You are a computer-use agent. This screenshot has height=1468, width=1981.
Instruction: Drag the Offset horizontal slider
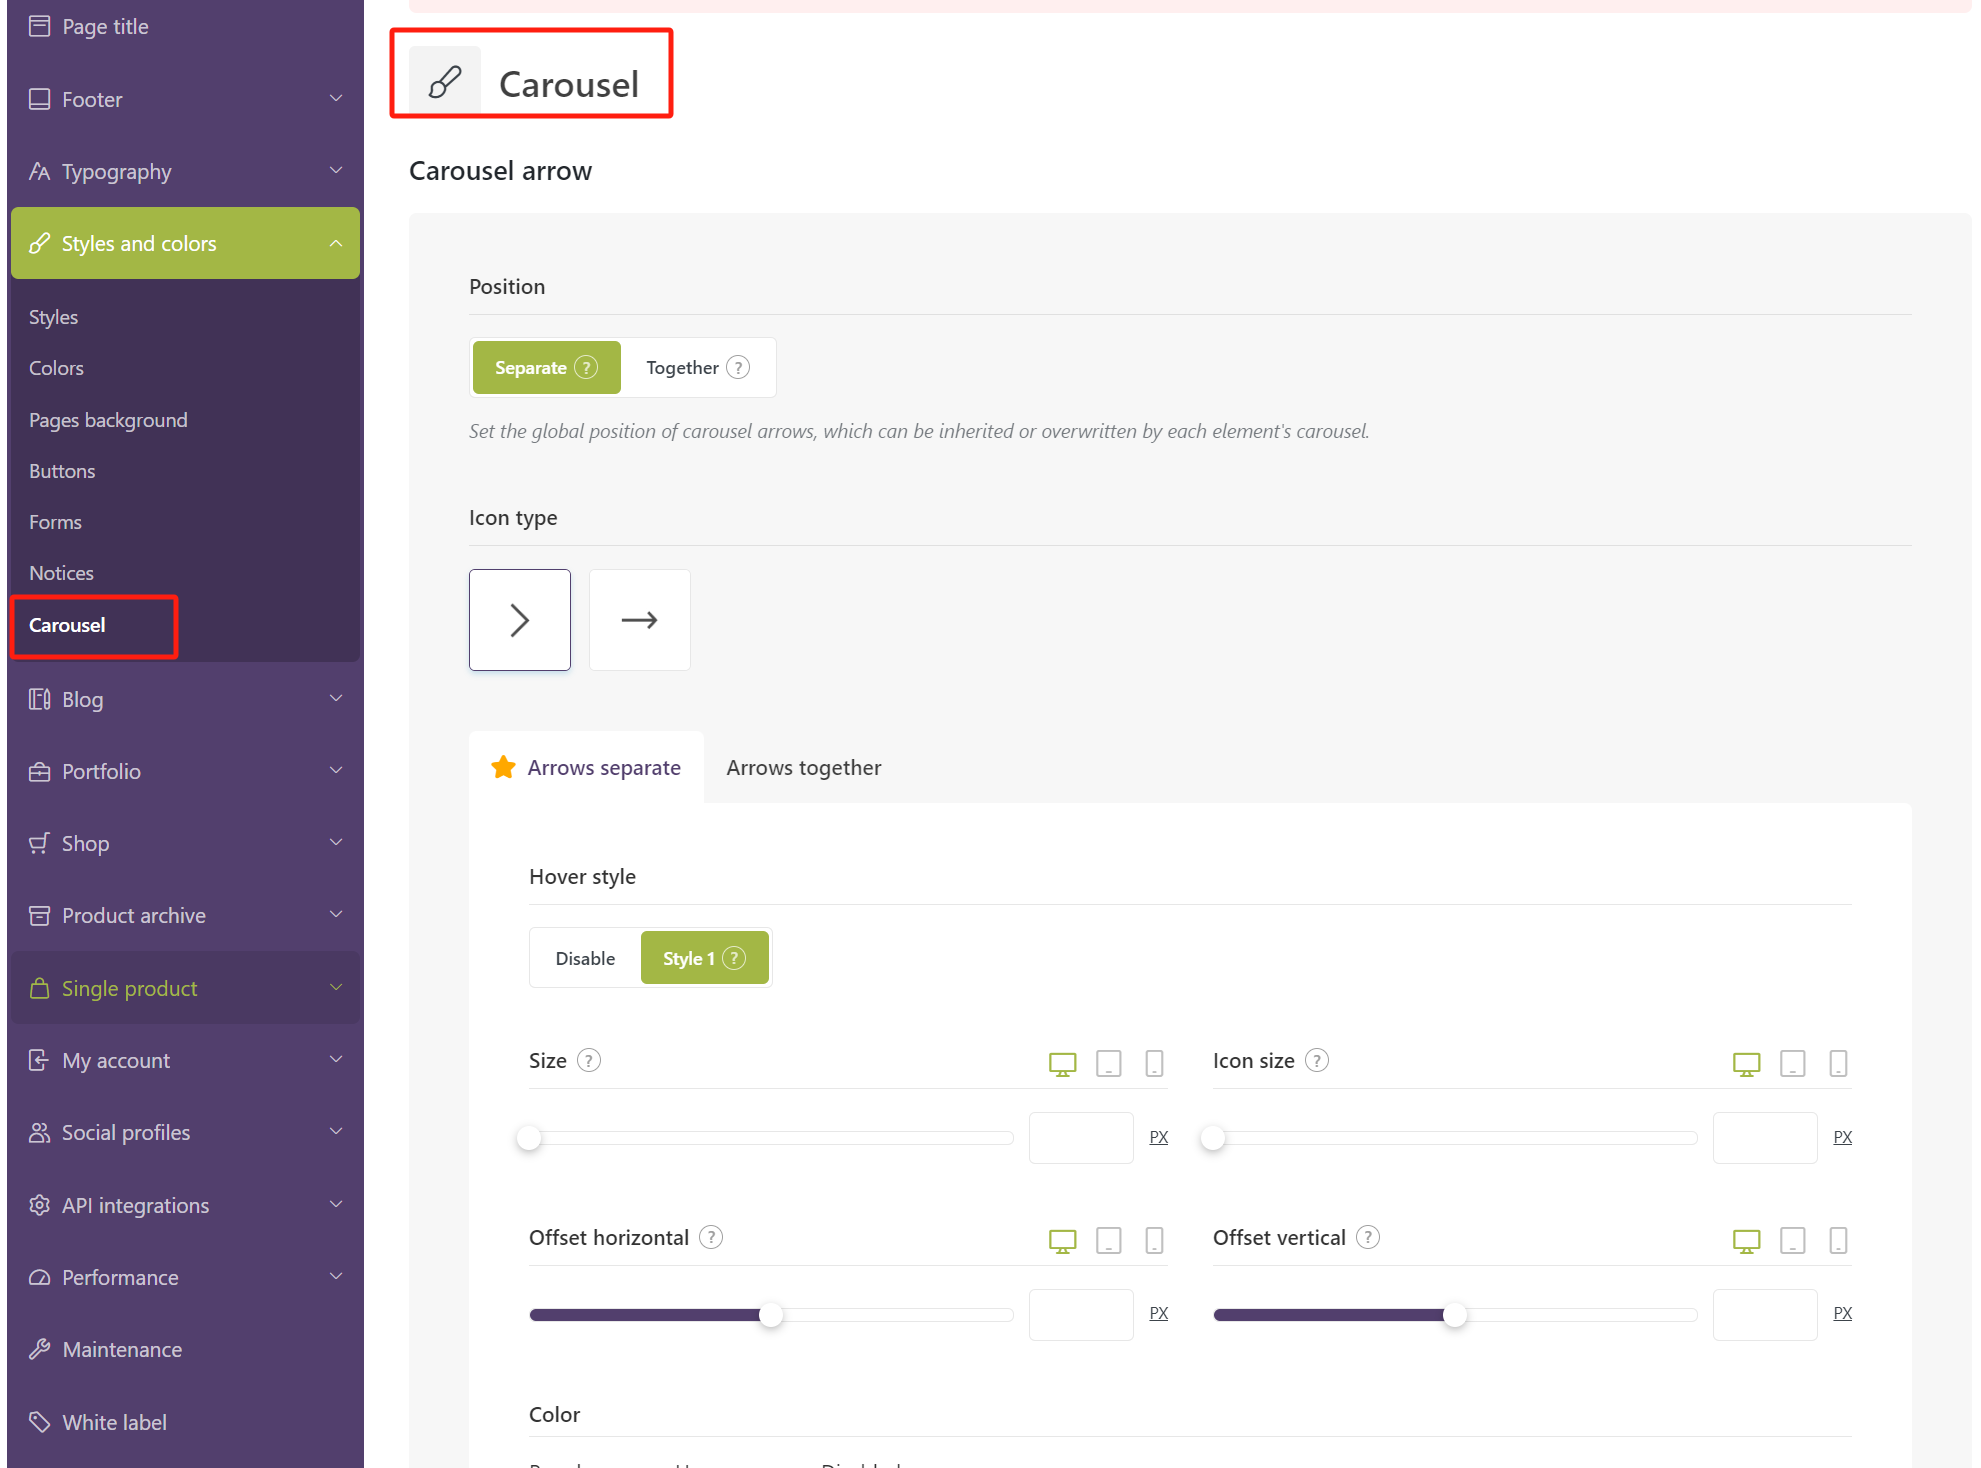pos(774,1314)
